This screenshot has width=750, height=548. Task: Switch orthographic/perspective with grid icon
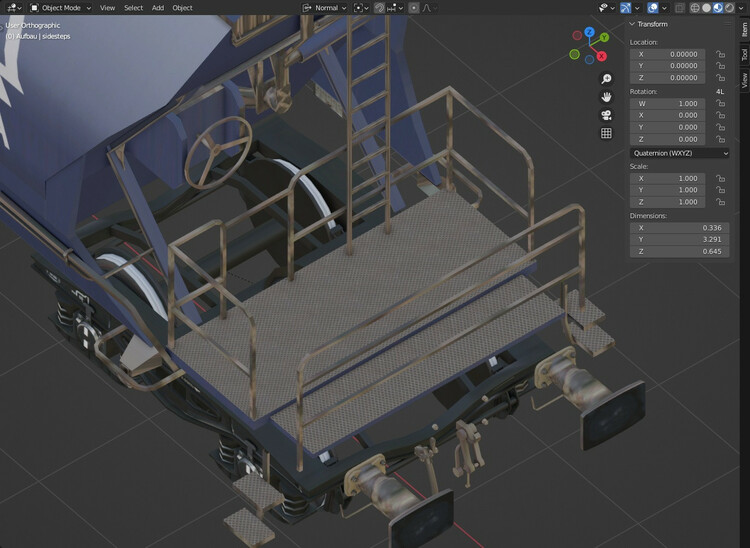point(606,133)
